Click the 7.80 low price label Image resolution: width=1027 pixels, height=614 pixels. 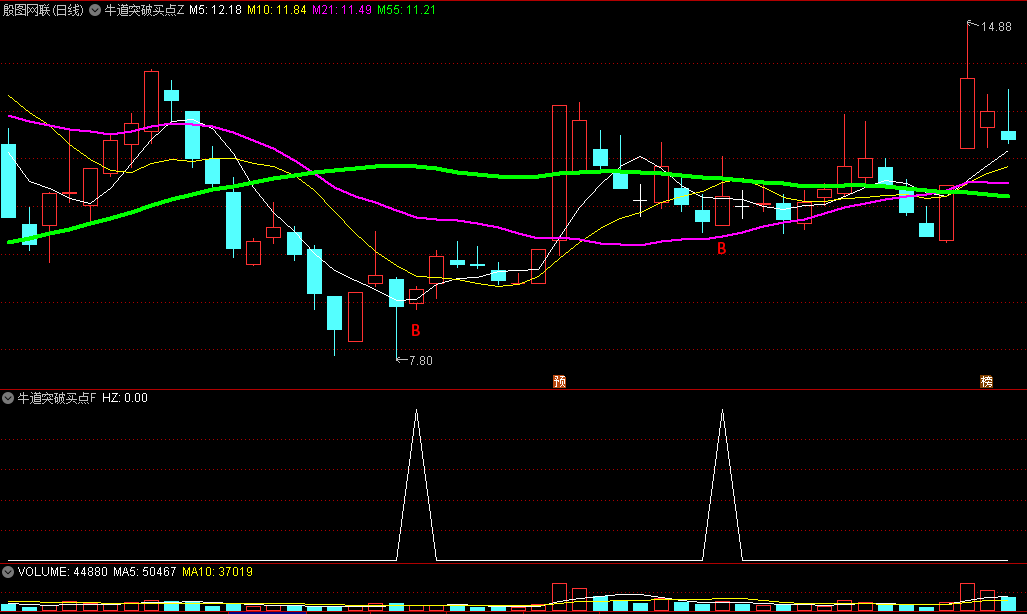(420, 360)
